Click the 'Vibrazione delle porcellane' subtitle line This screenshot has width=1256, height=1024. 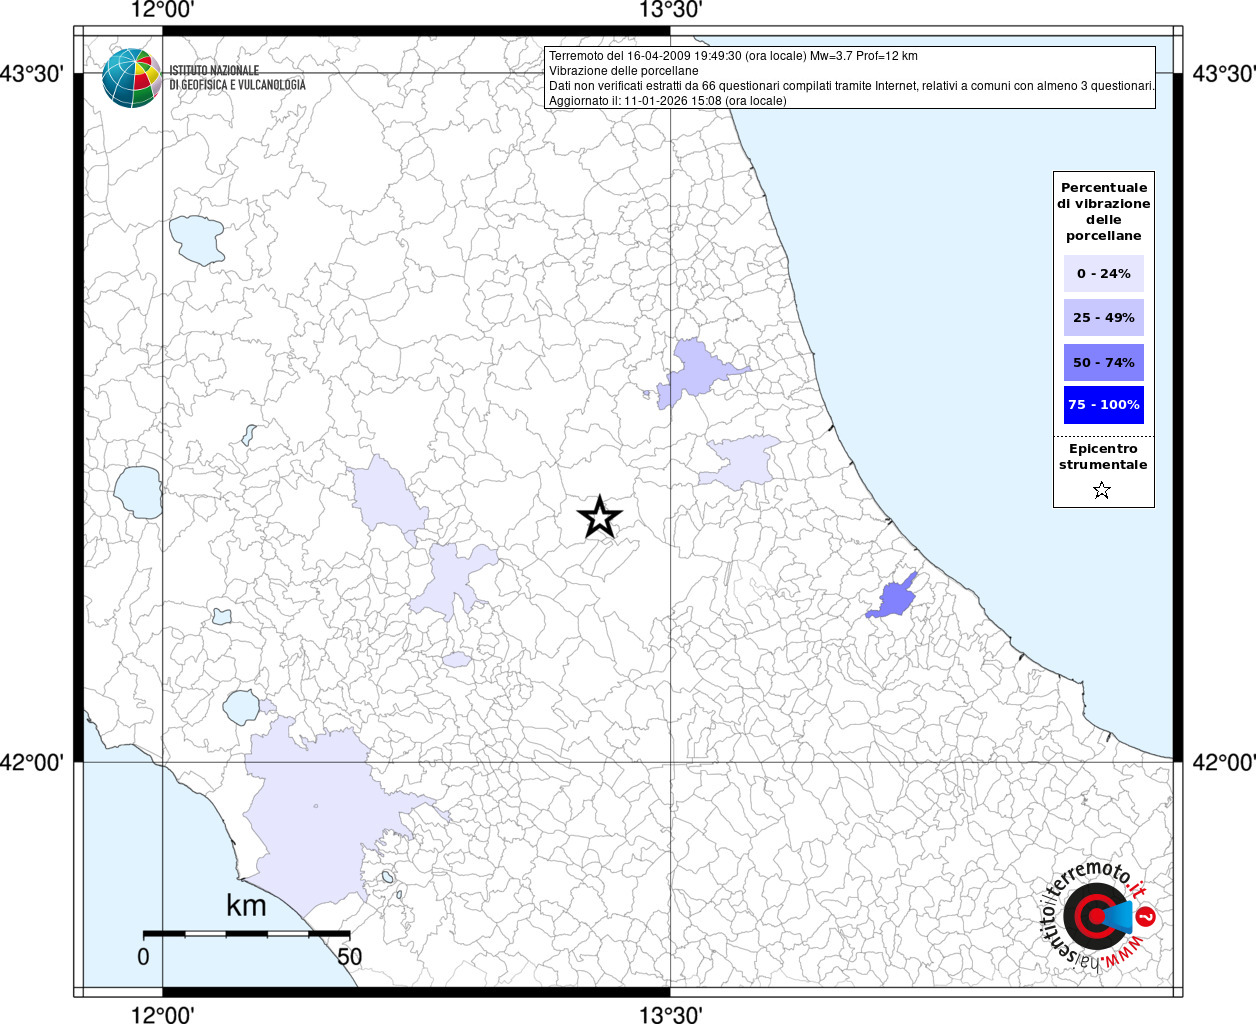pyautogui.click(x=624, y=71)
